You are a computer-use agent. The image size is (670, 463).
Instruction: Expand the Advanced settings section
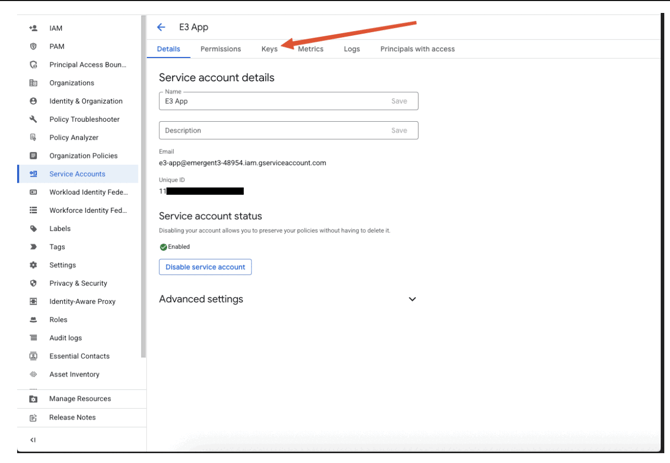coord(411,299)
